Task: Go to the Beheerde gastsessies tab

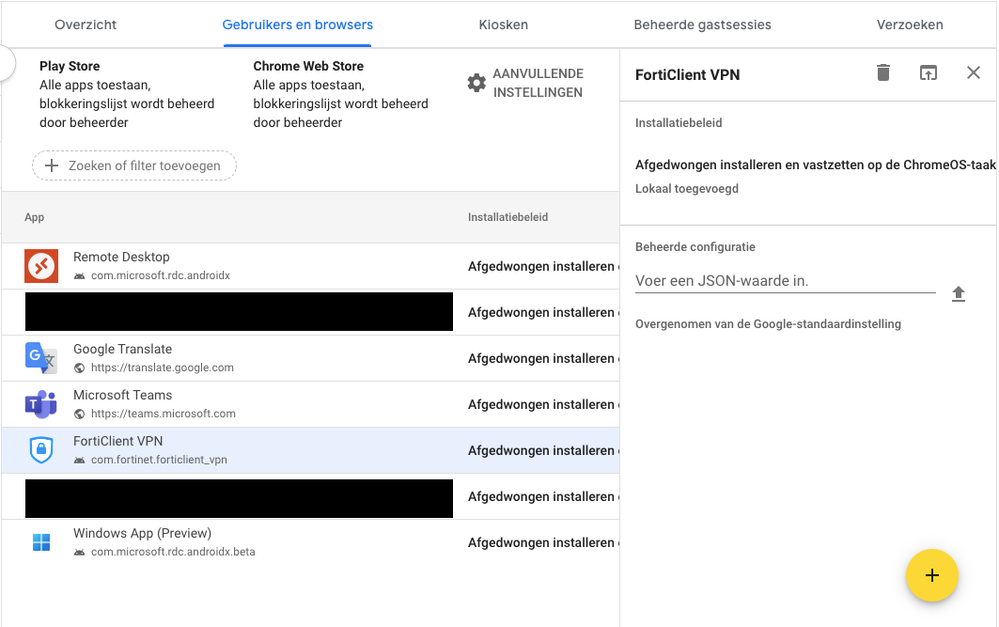Action: (x=702, y=24)
